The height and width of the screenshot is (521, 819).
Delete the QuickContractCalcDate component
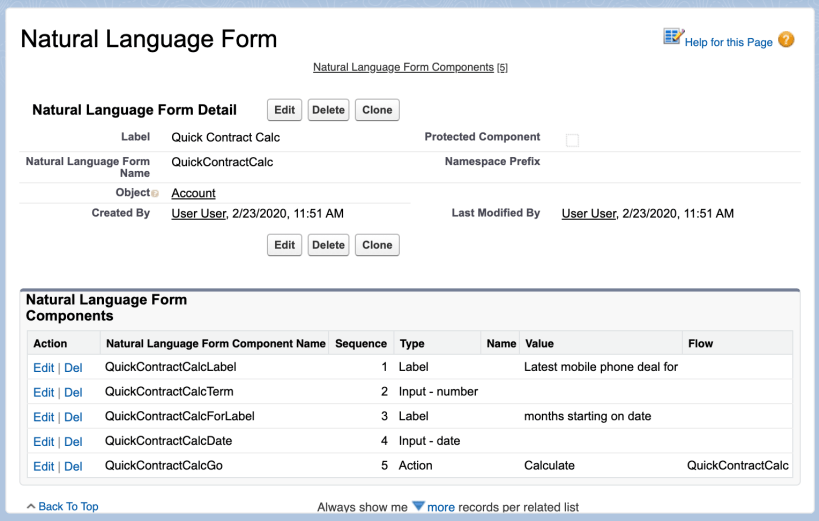[x=73, y=441]
